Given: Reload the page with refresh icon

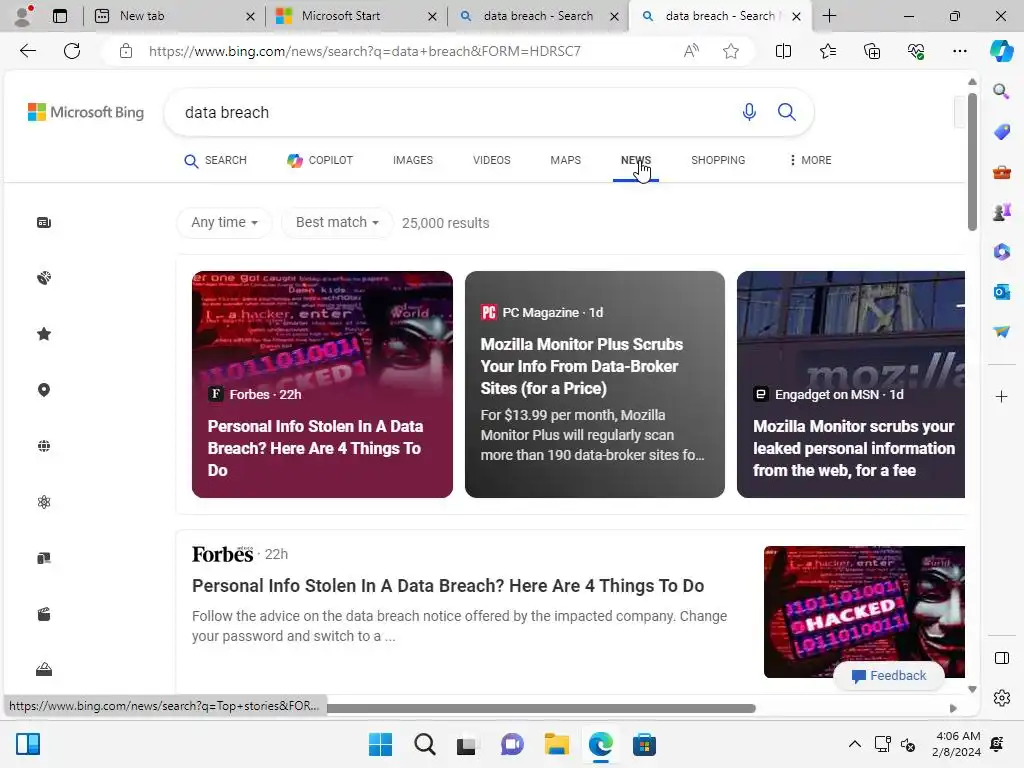Looking at the screenshot, I should (72, 51).
